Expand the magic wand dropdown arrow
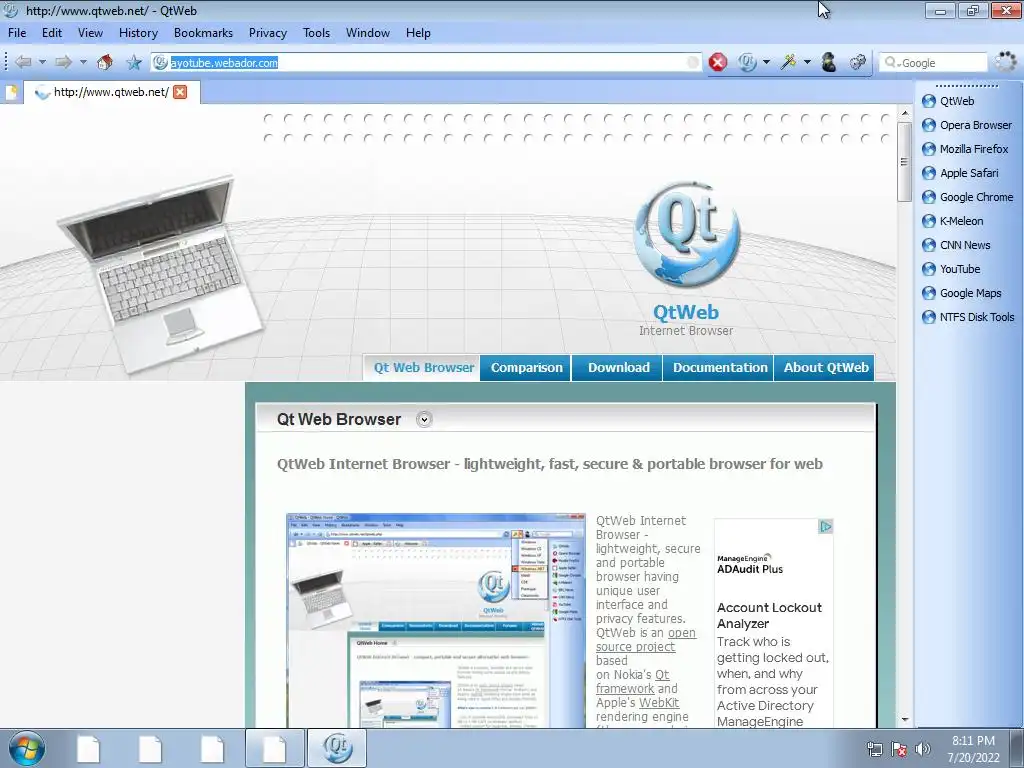1024x768 pixels. click(807, 62)
